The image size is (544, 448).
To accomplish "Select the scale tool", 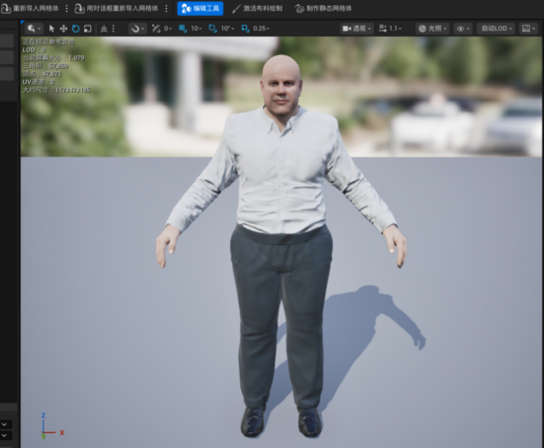I will click(87, 28).
